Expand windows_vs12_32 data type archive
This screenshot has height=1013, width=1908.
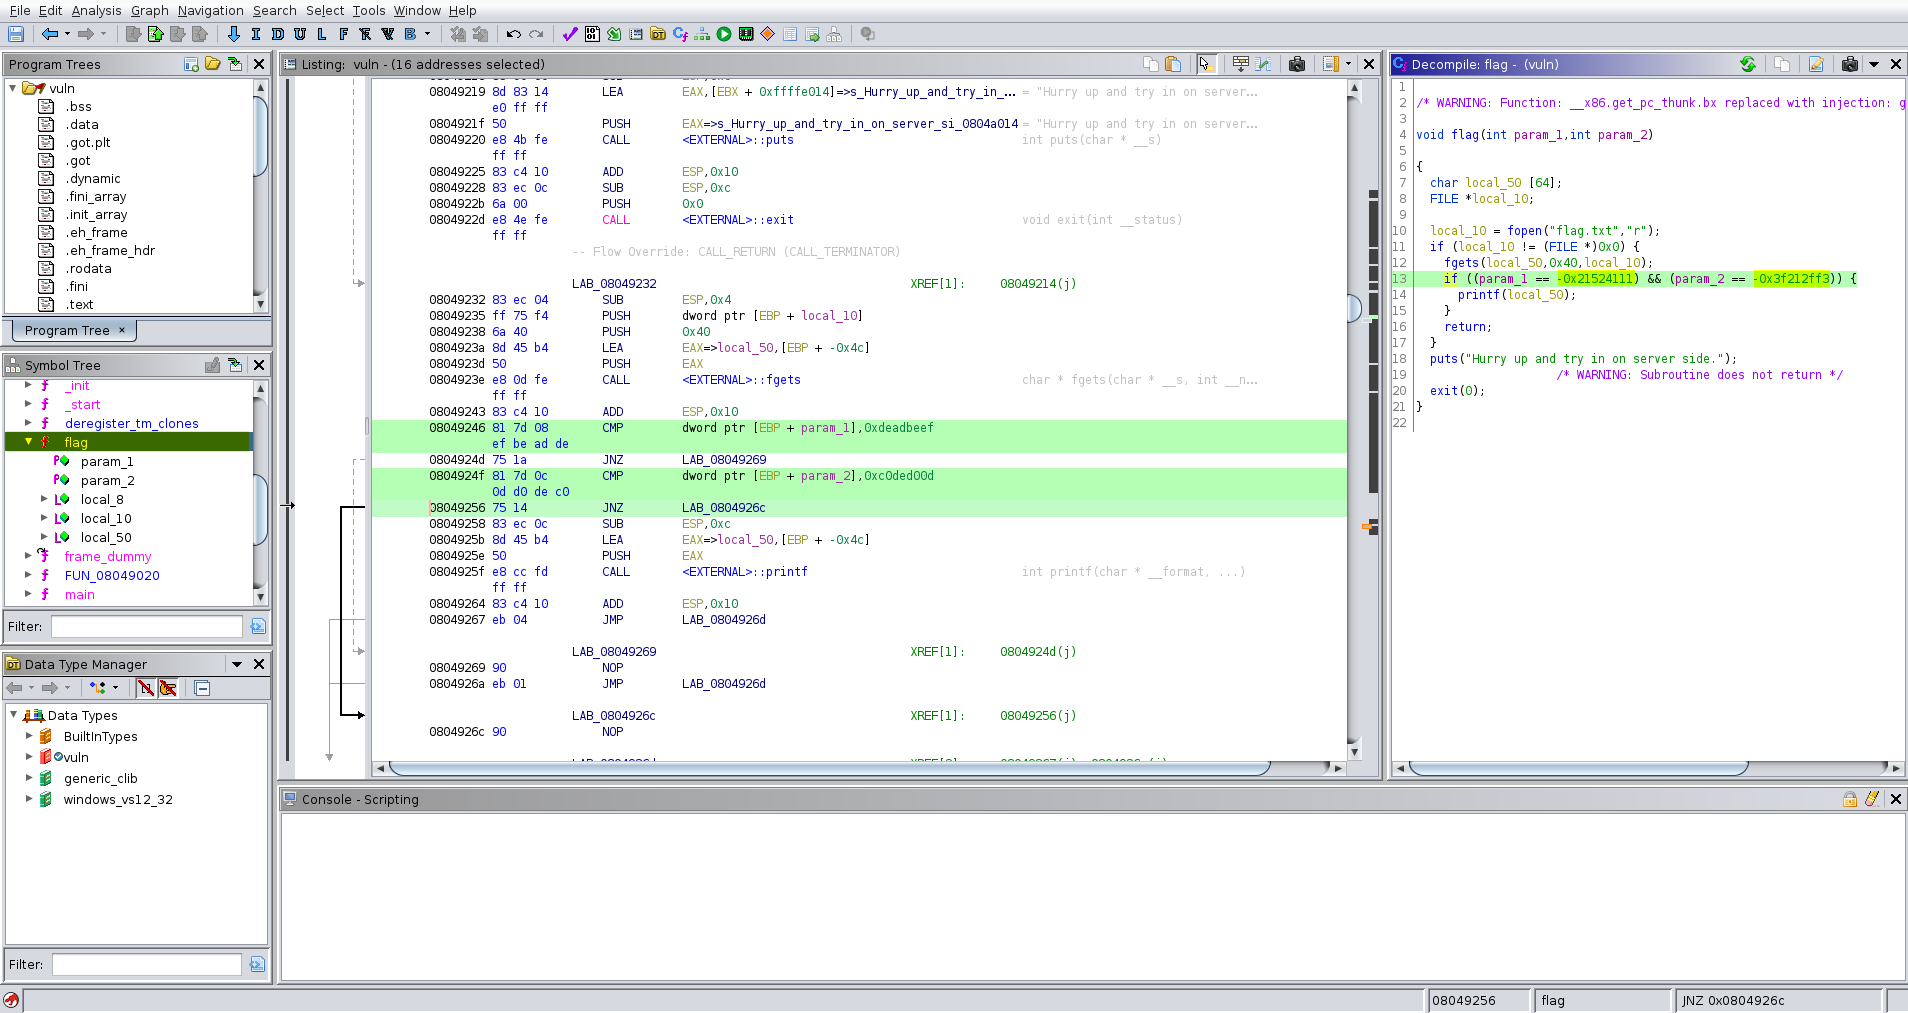pos(29,799)
